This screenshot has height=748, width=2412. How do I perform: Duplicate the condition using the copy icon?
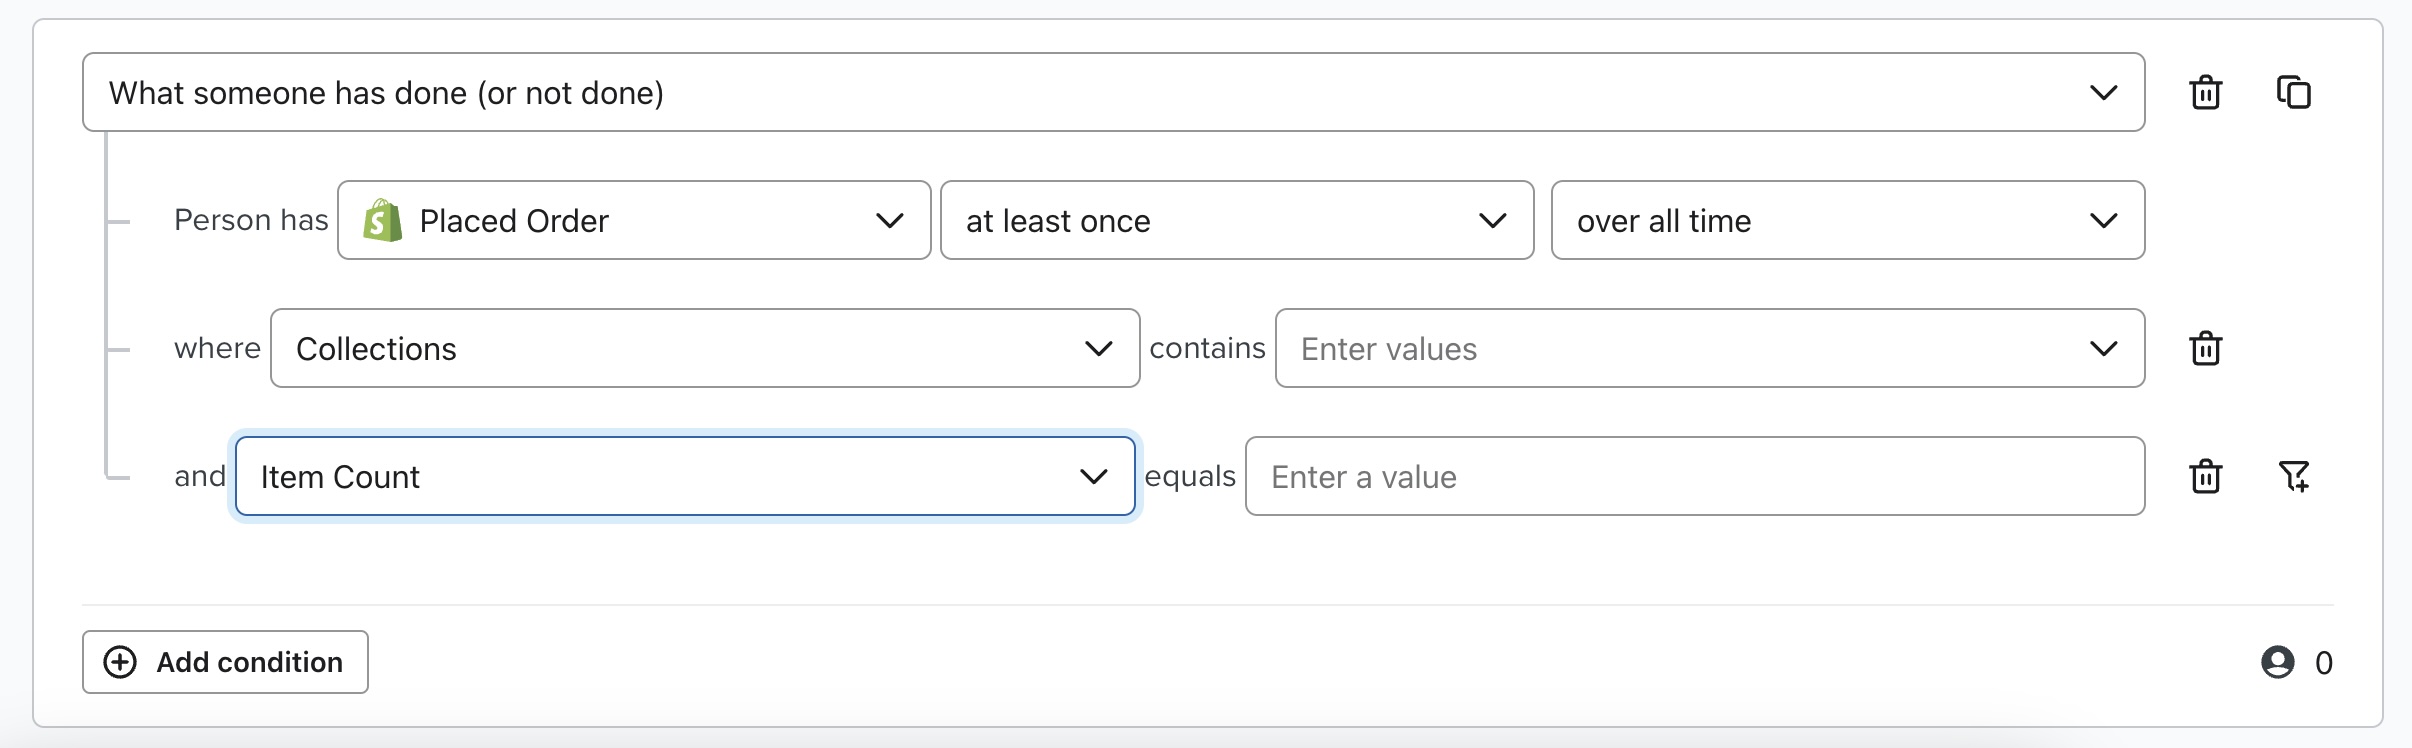tap(2293, 92)
